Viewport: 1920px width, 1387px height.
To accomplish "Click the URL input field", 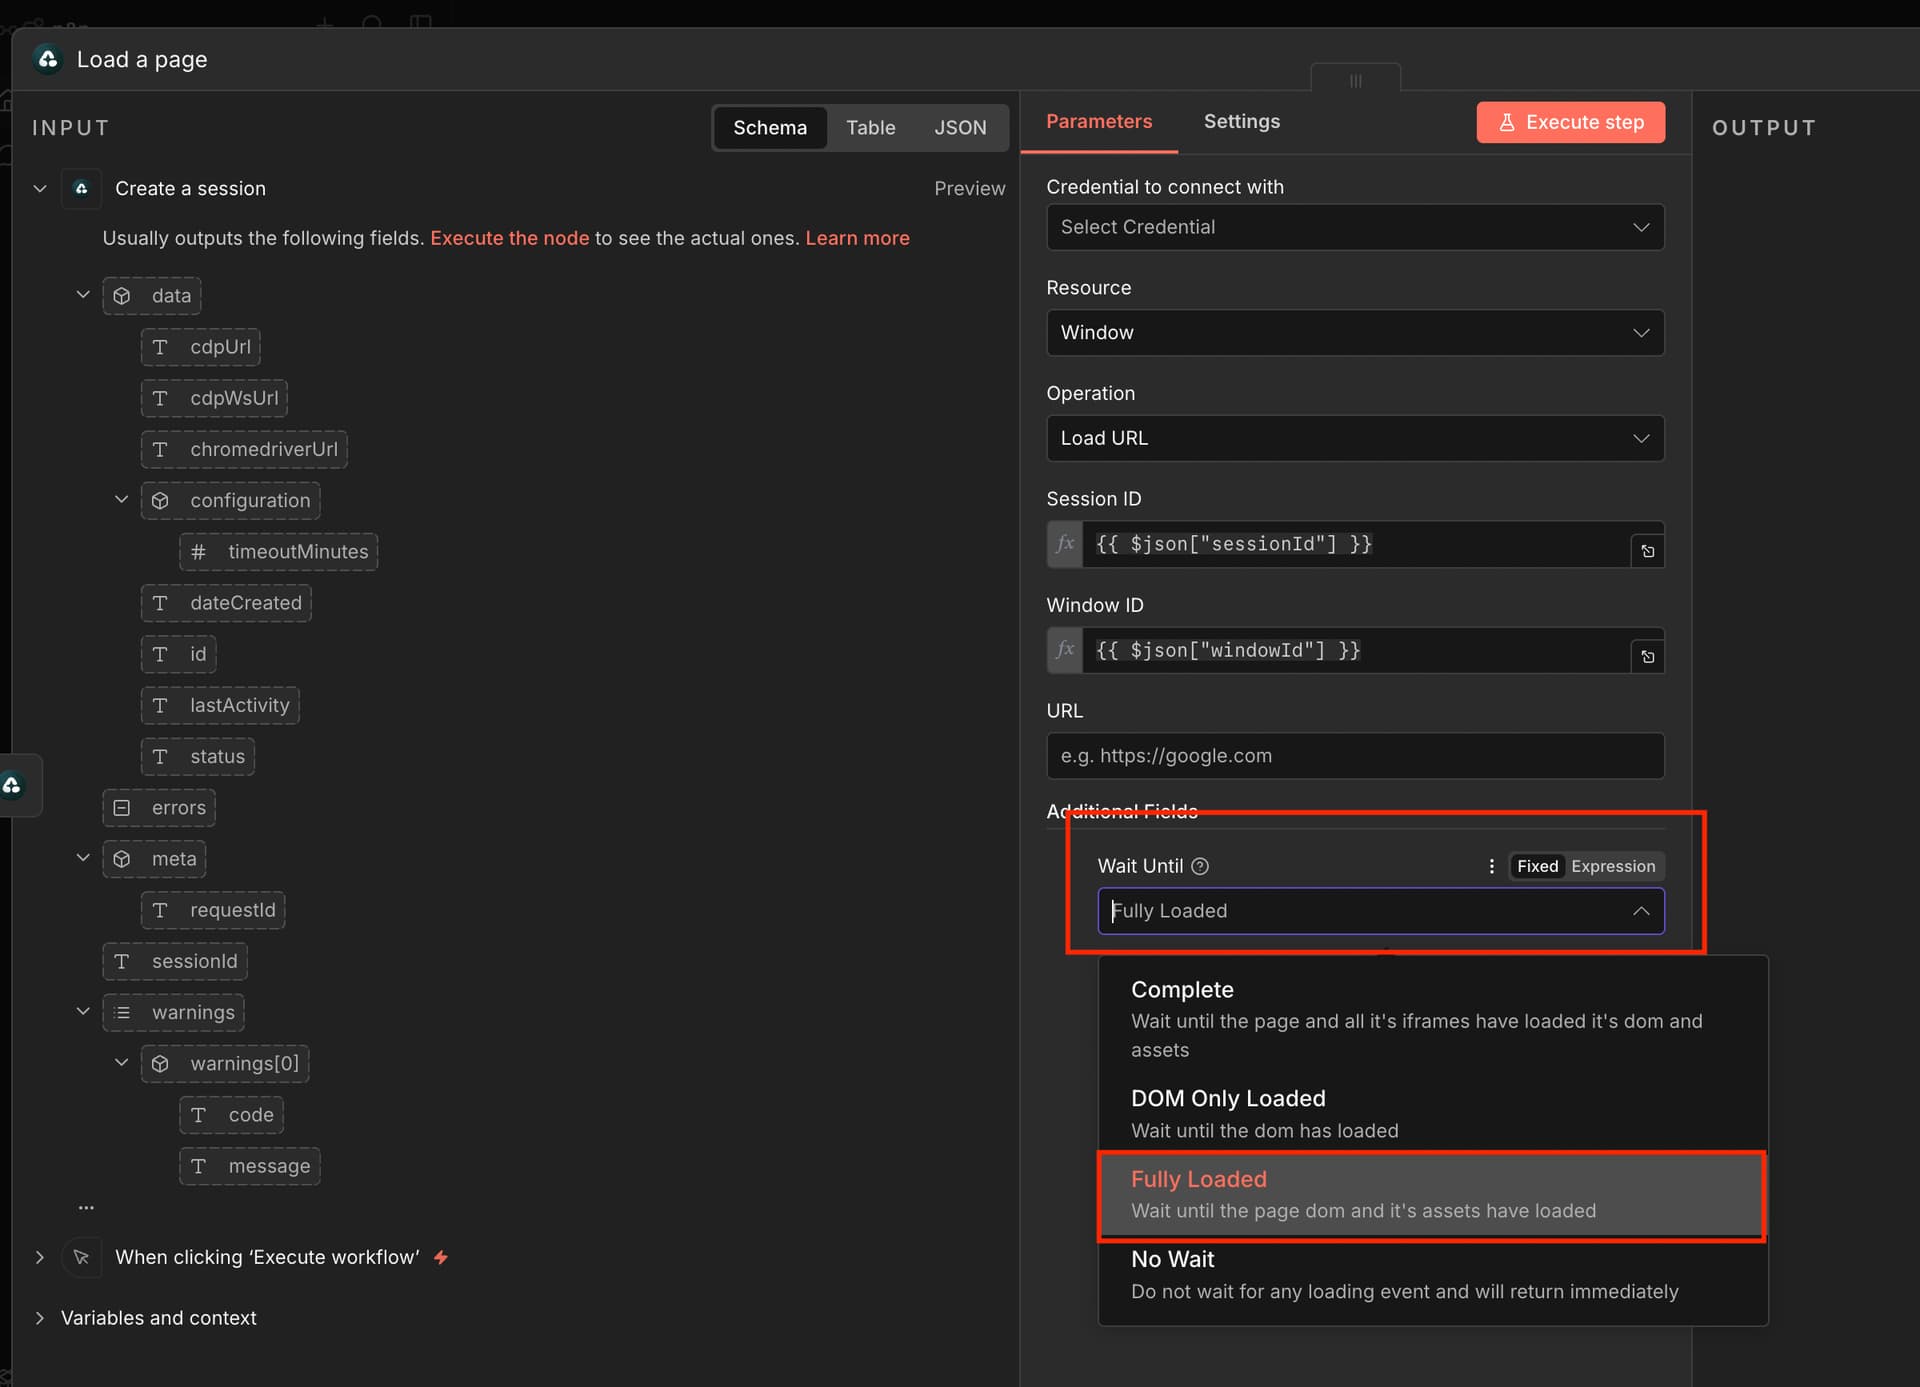I will 1354,756.
